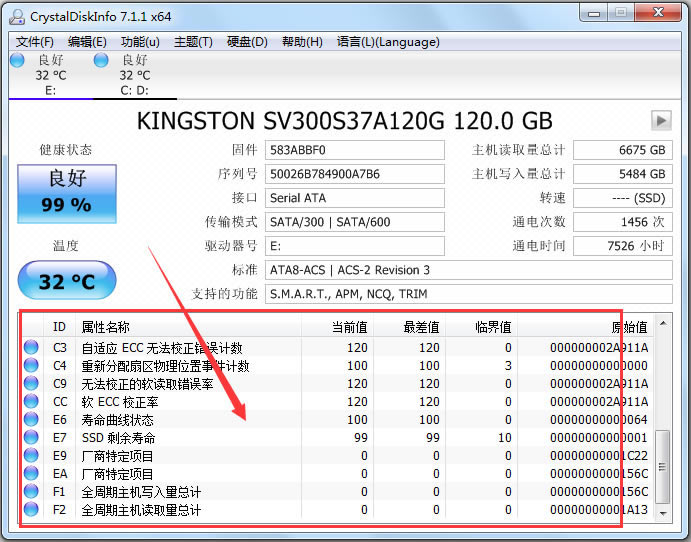Click the blue orb of SSD 剩余寿命 row
Image resolution: width=691 pixels, height=542 pixels.
(32, 438)
